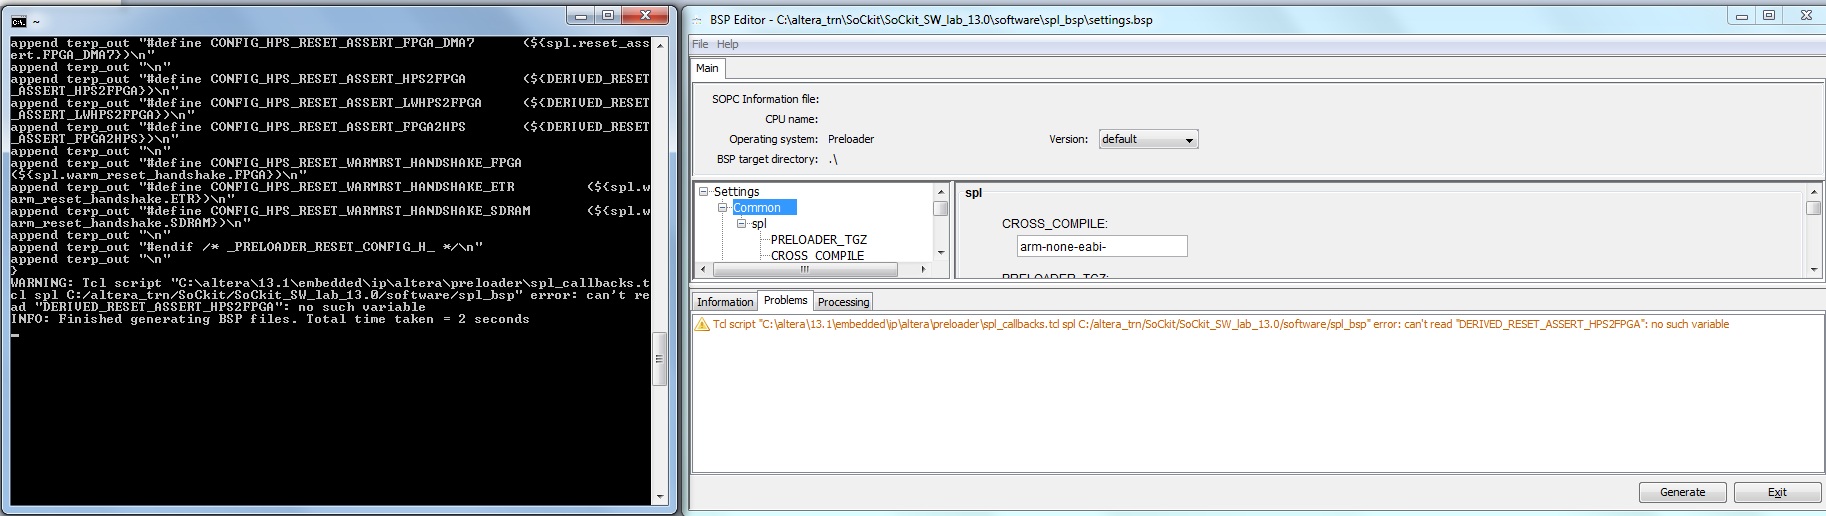
Task: Open the Version dropdown set to default
Action: point(1148,139)
